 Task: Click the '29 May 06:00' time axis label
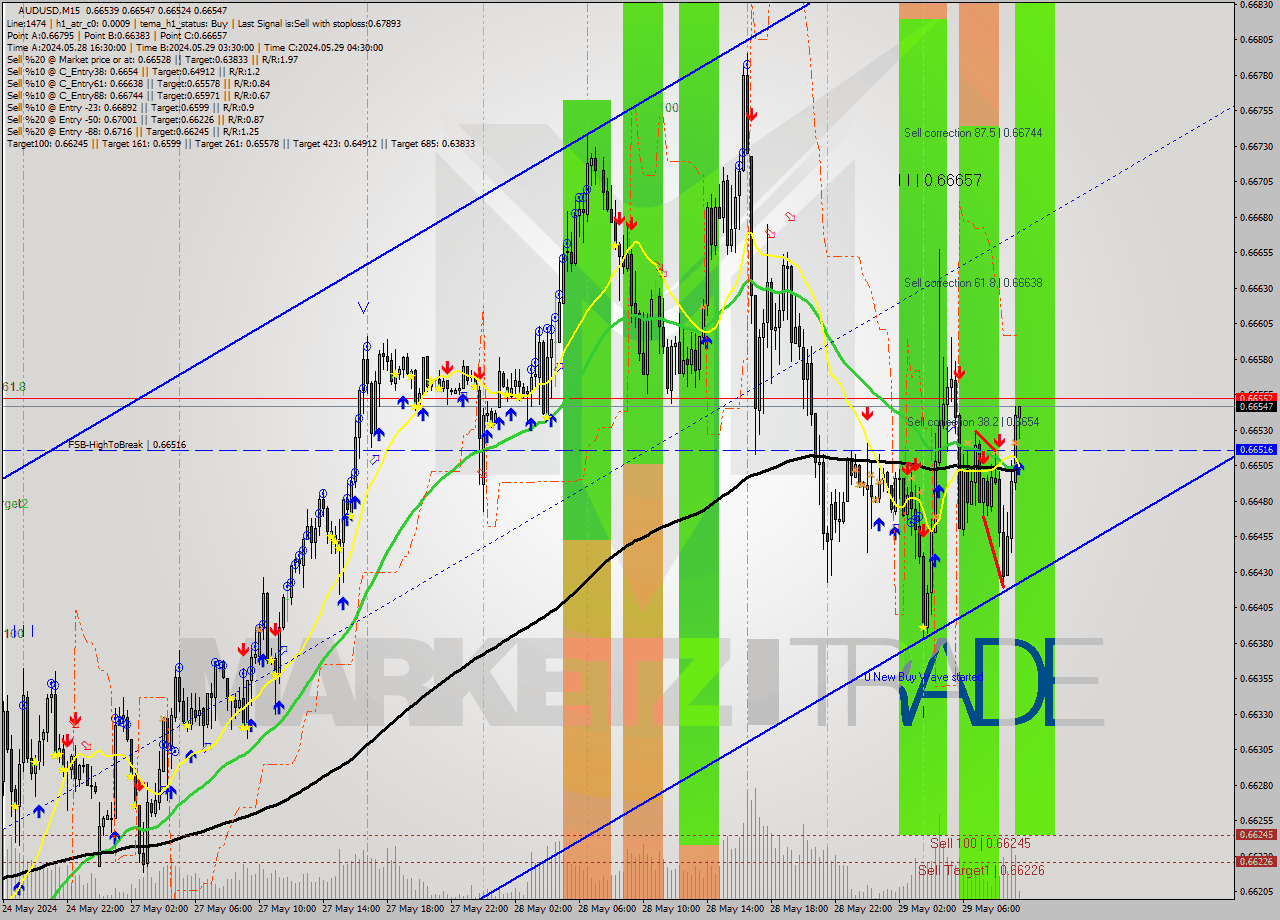point(993,909)
